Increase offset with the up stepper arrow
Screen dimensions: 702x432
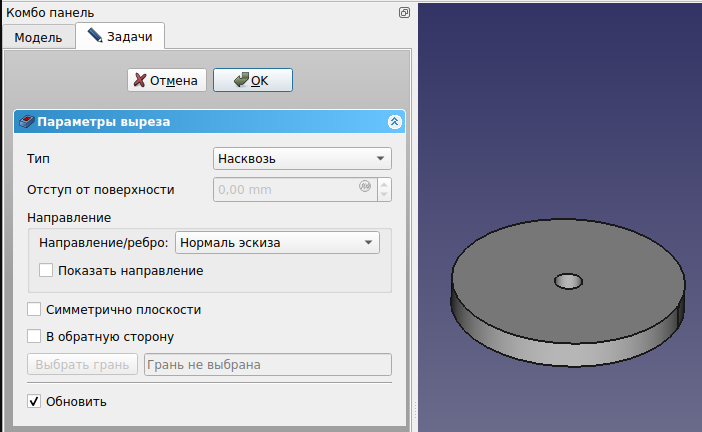(384, 184)
